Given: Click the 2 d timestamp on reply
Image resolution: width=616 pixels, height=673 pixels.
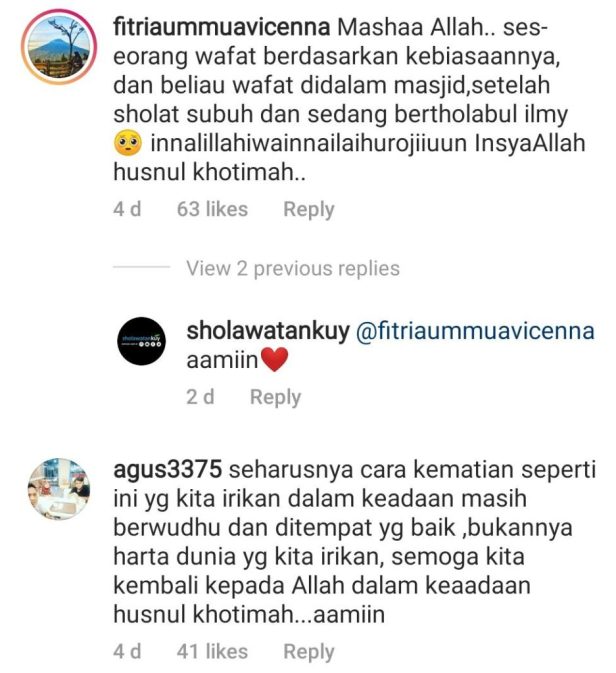Looking at the screenshot, I should (x=200, y=397).
